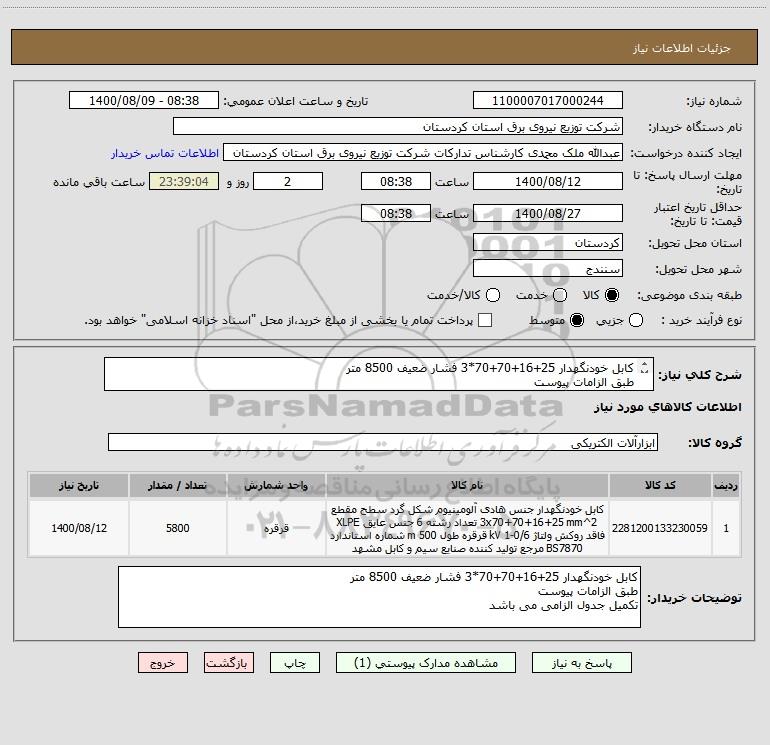Click the response deadline date 1400/08/12 field
Image resolution: width=770 pixels, height=745 pixels.
pos(548,181)
